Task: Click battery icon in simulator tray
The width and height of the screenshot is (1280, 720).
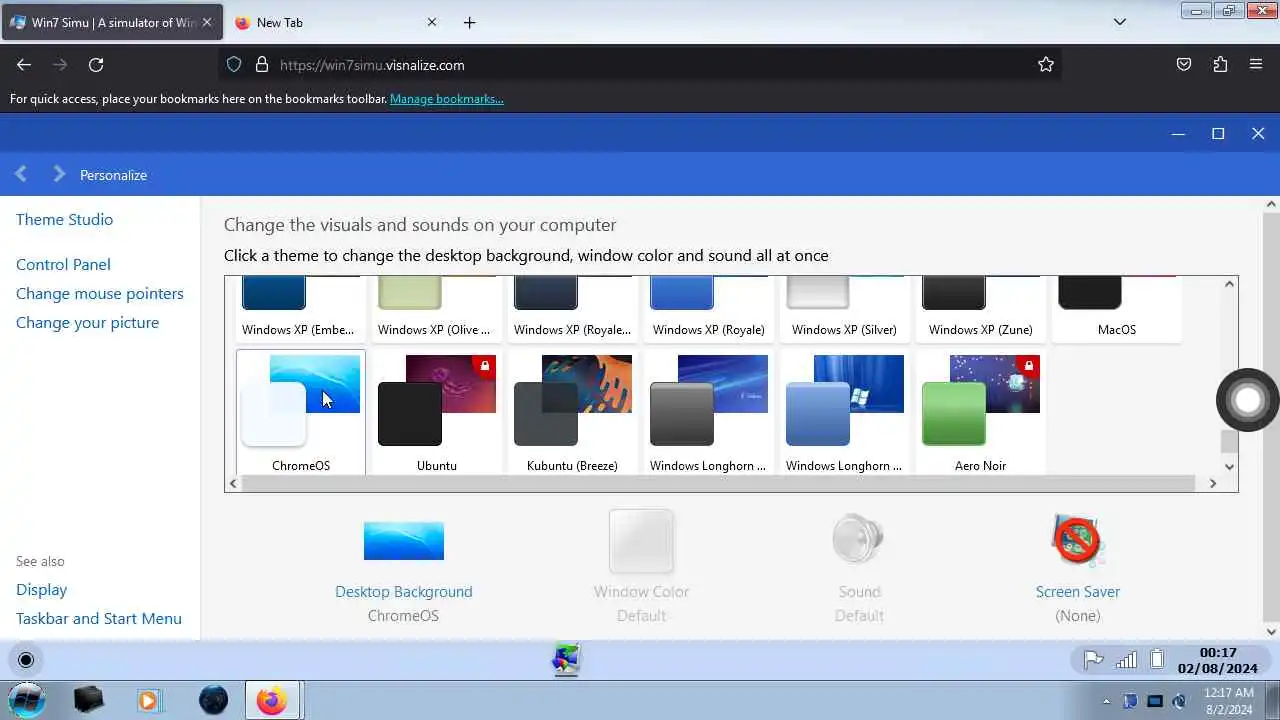Action: coord(1157,660)
